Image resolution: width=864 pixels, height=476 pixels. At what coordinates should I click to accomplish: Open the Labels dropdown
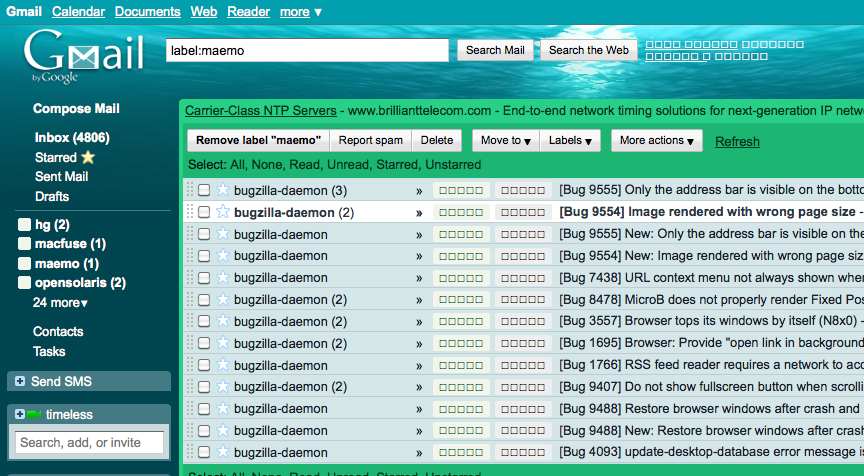570,140
